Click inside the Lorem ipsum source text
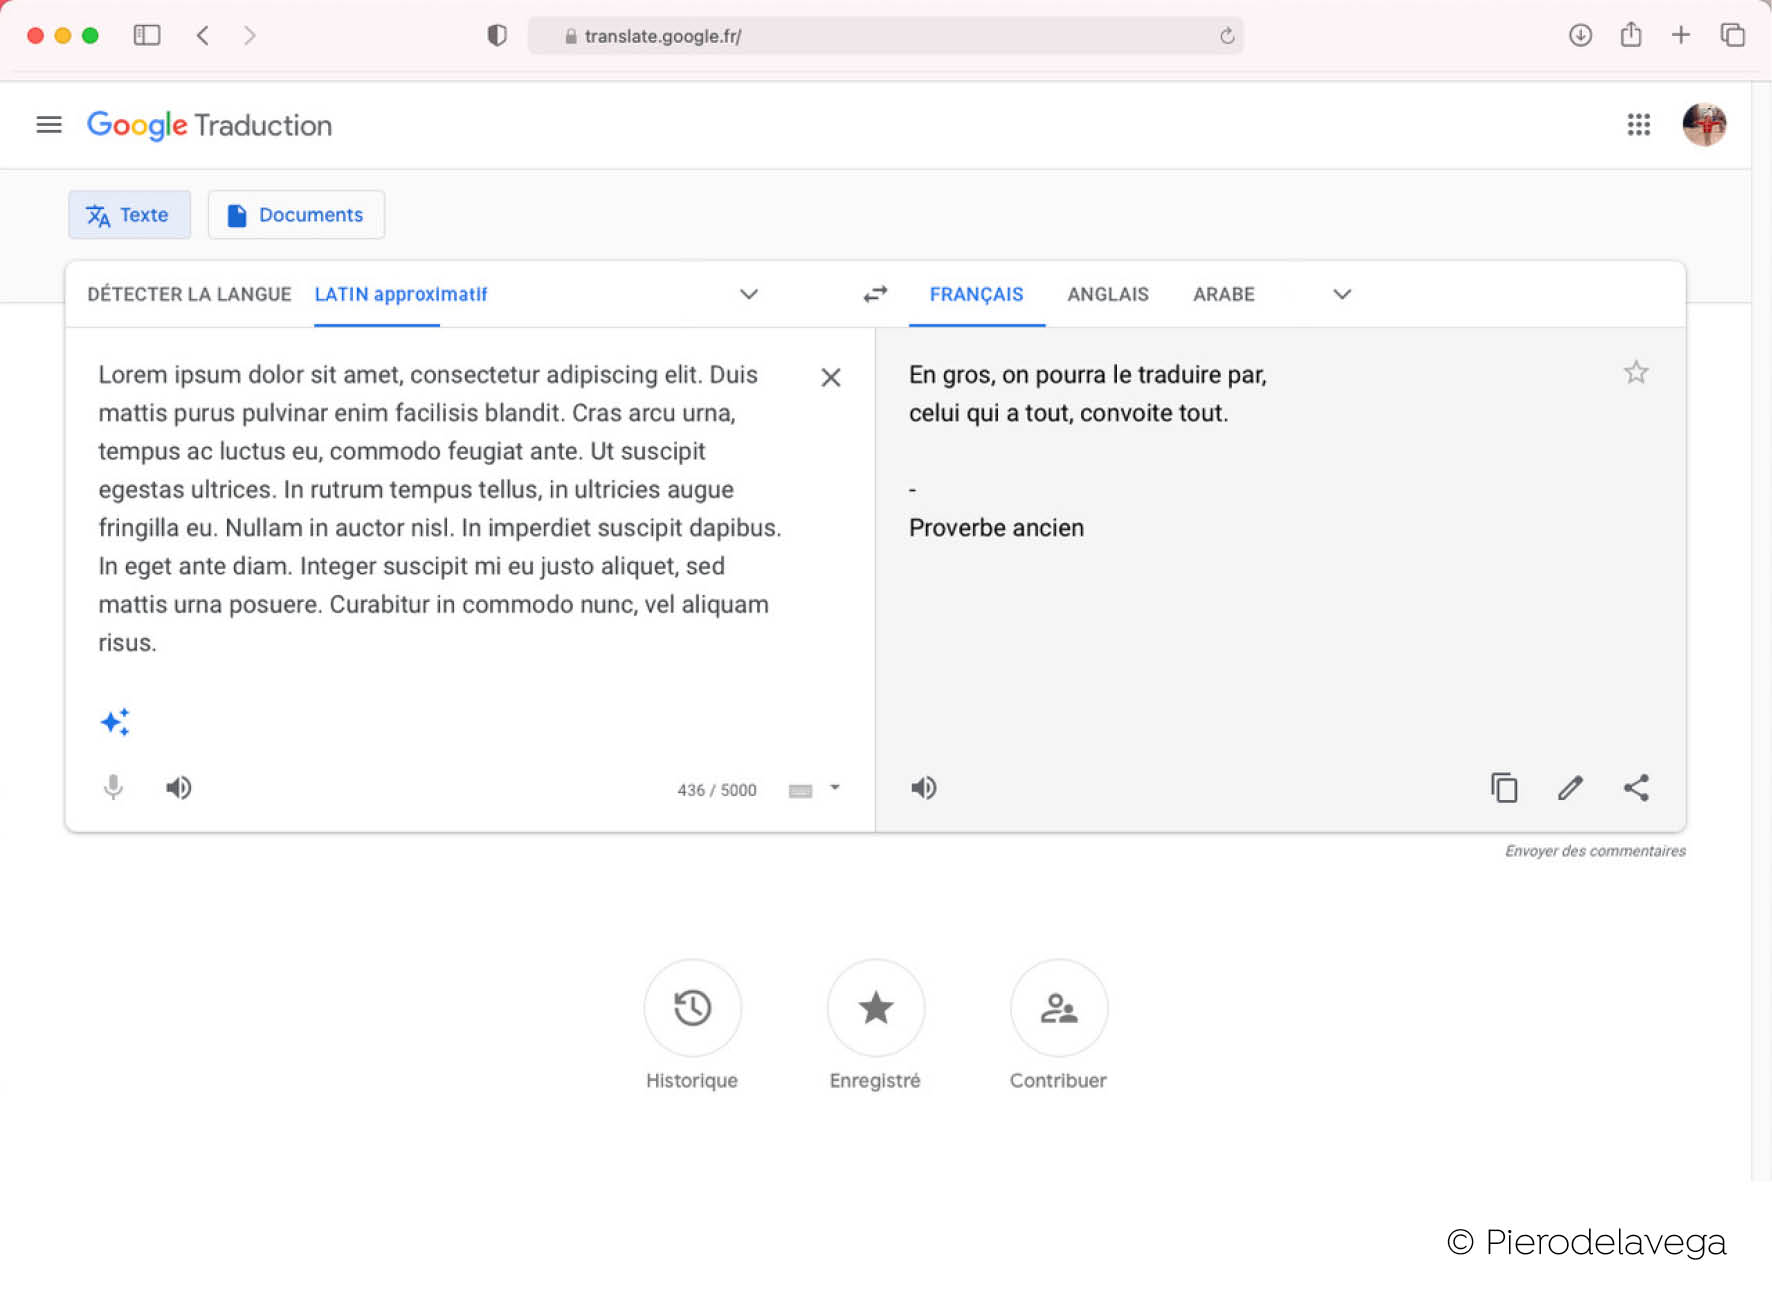This screenshot has height=1299, width=1772. click(x=440, y=508)
